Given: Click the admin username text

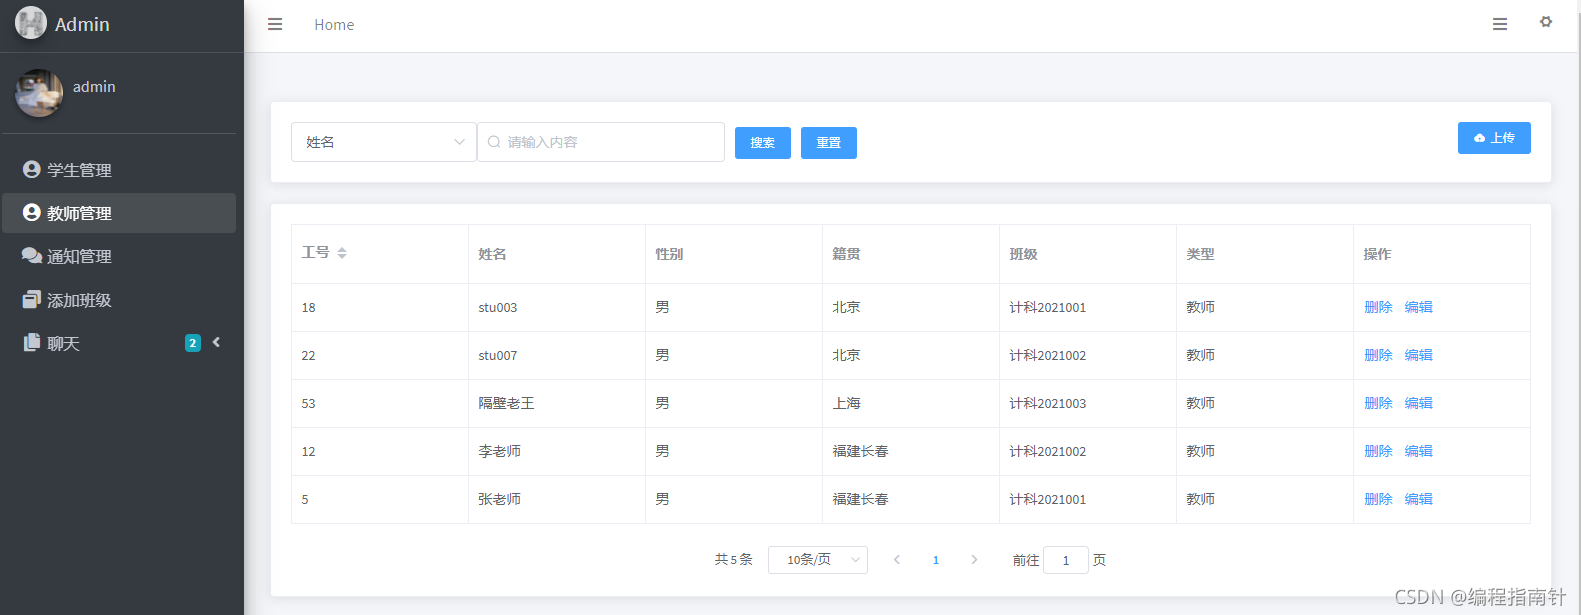Looking at the screenshot, I should [94, 87].
